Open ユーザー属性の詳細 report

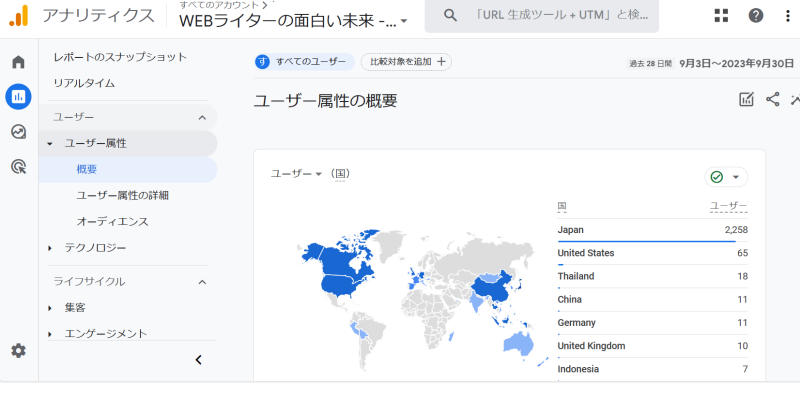122,195
